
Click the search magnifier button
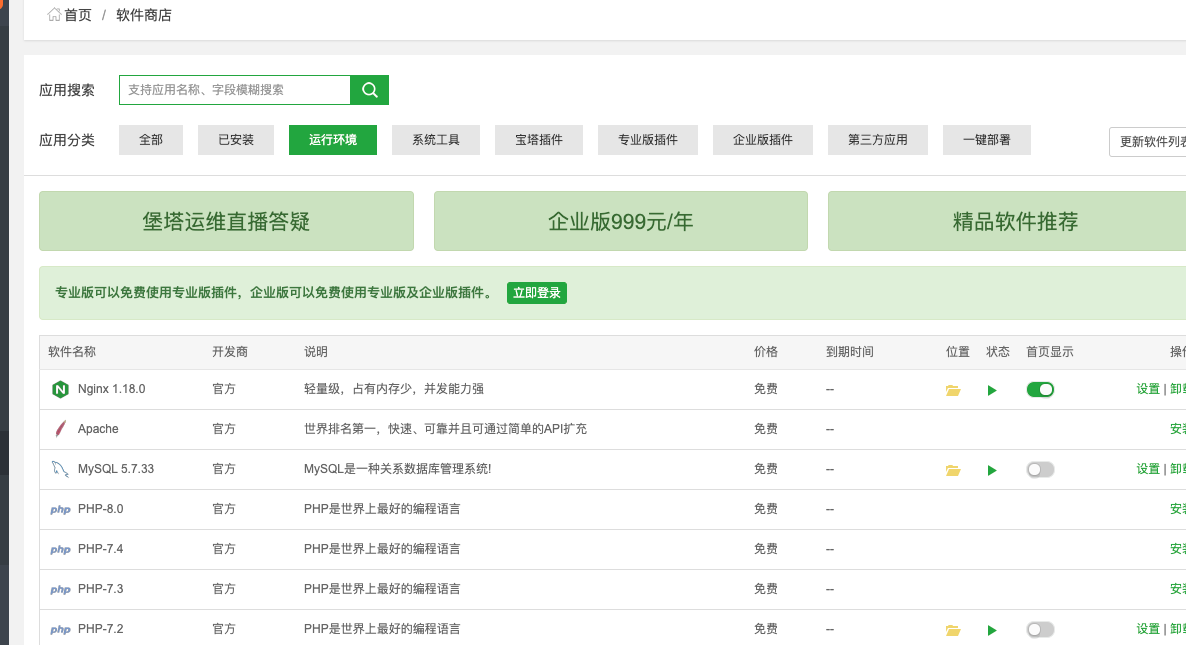pos(369,89)
